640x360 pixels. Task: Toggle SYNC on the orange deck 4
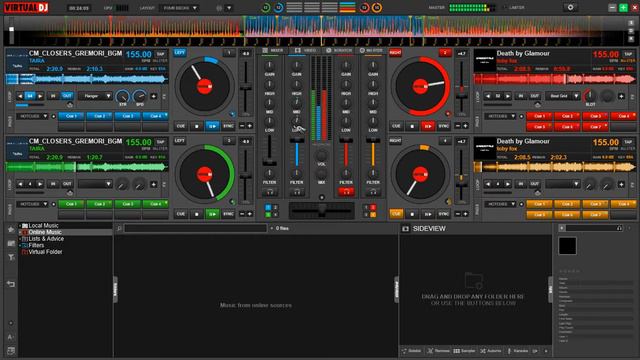coord(443,214)
